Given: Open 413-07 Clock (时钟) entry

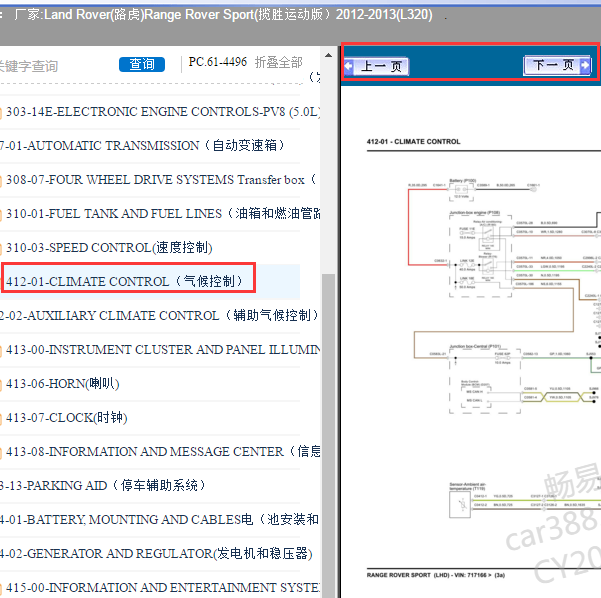Looking at the screenshot, I should (67, 417).
